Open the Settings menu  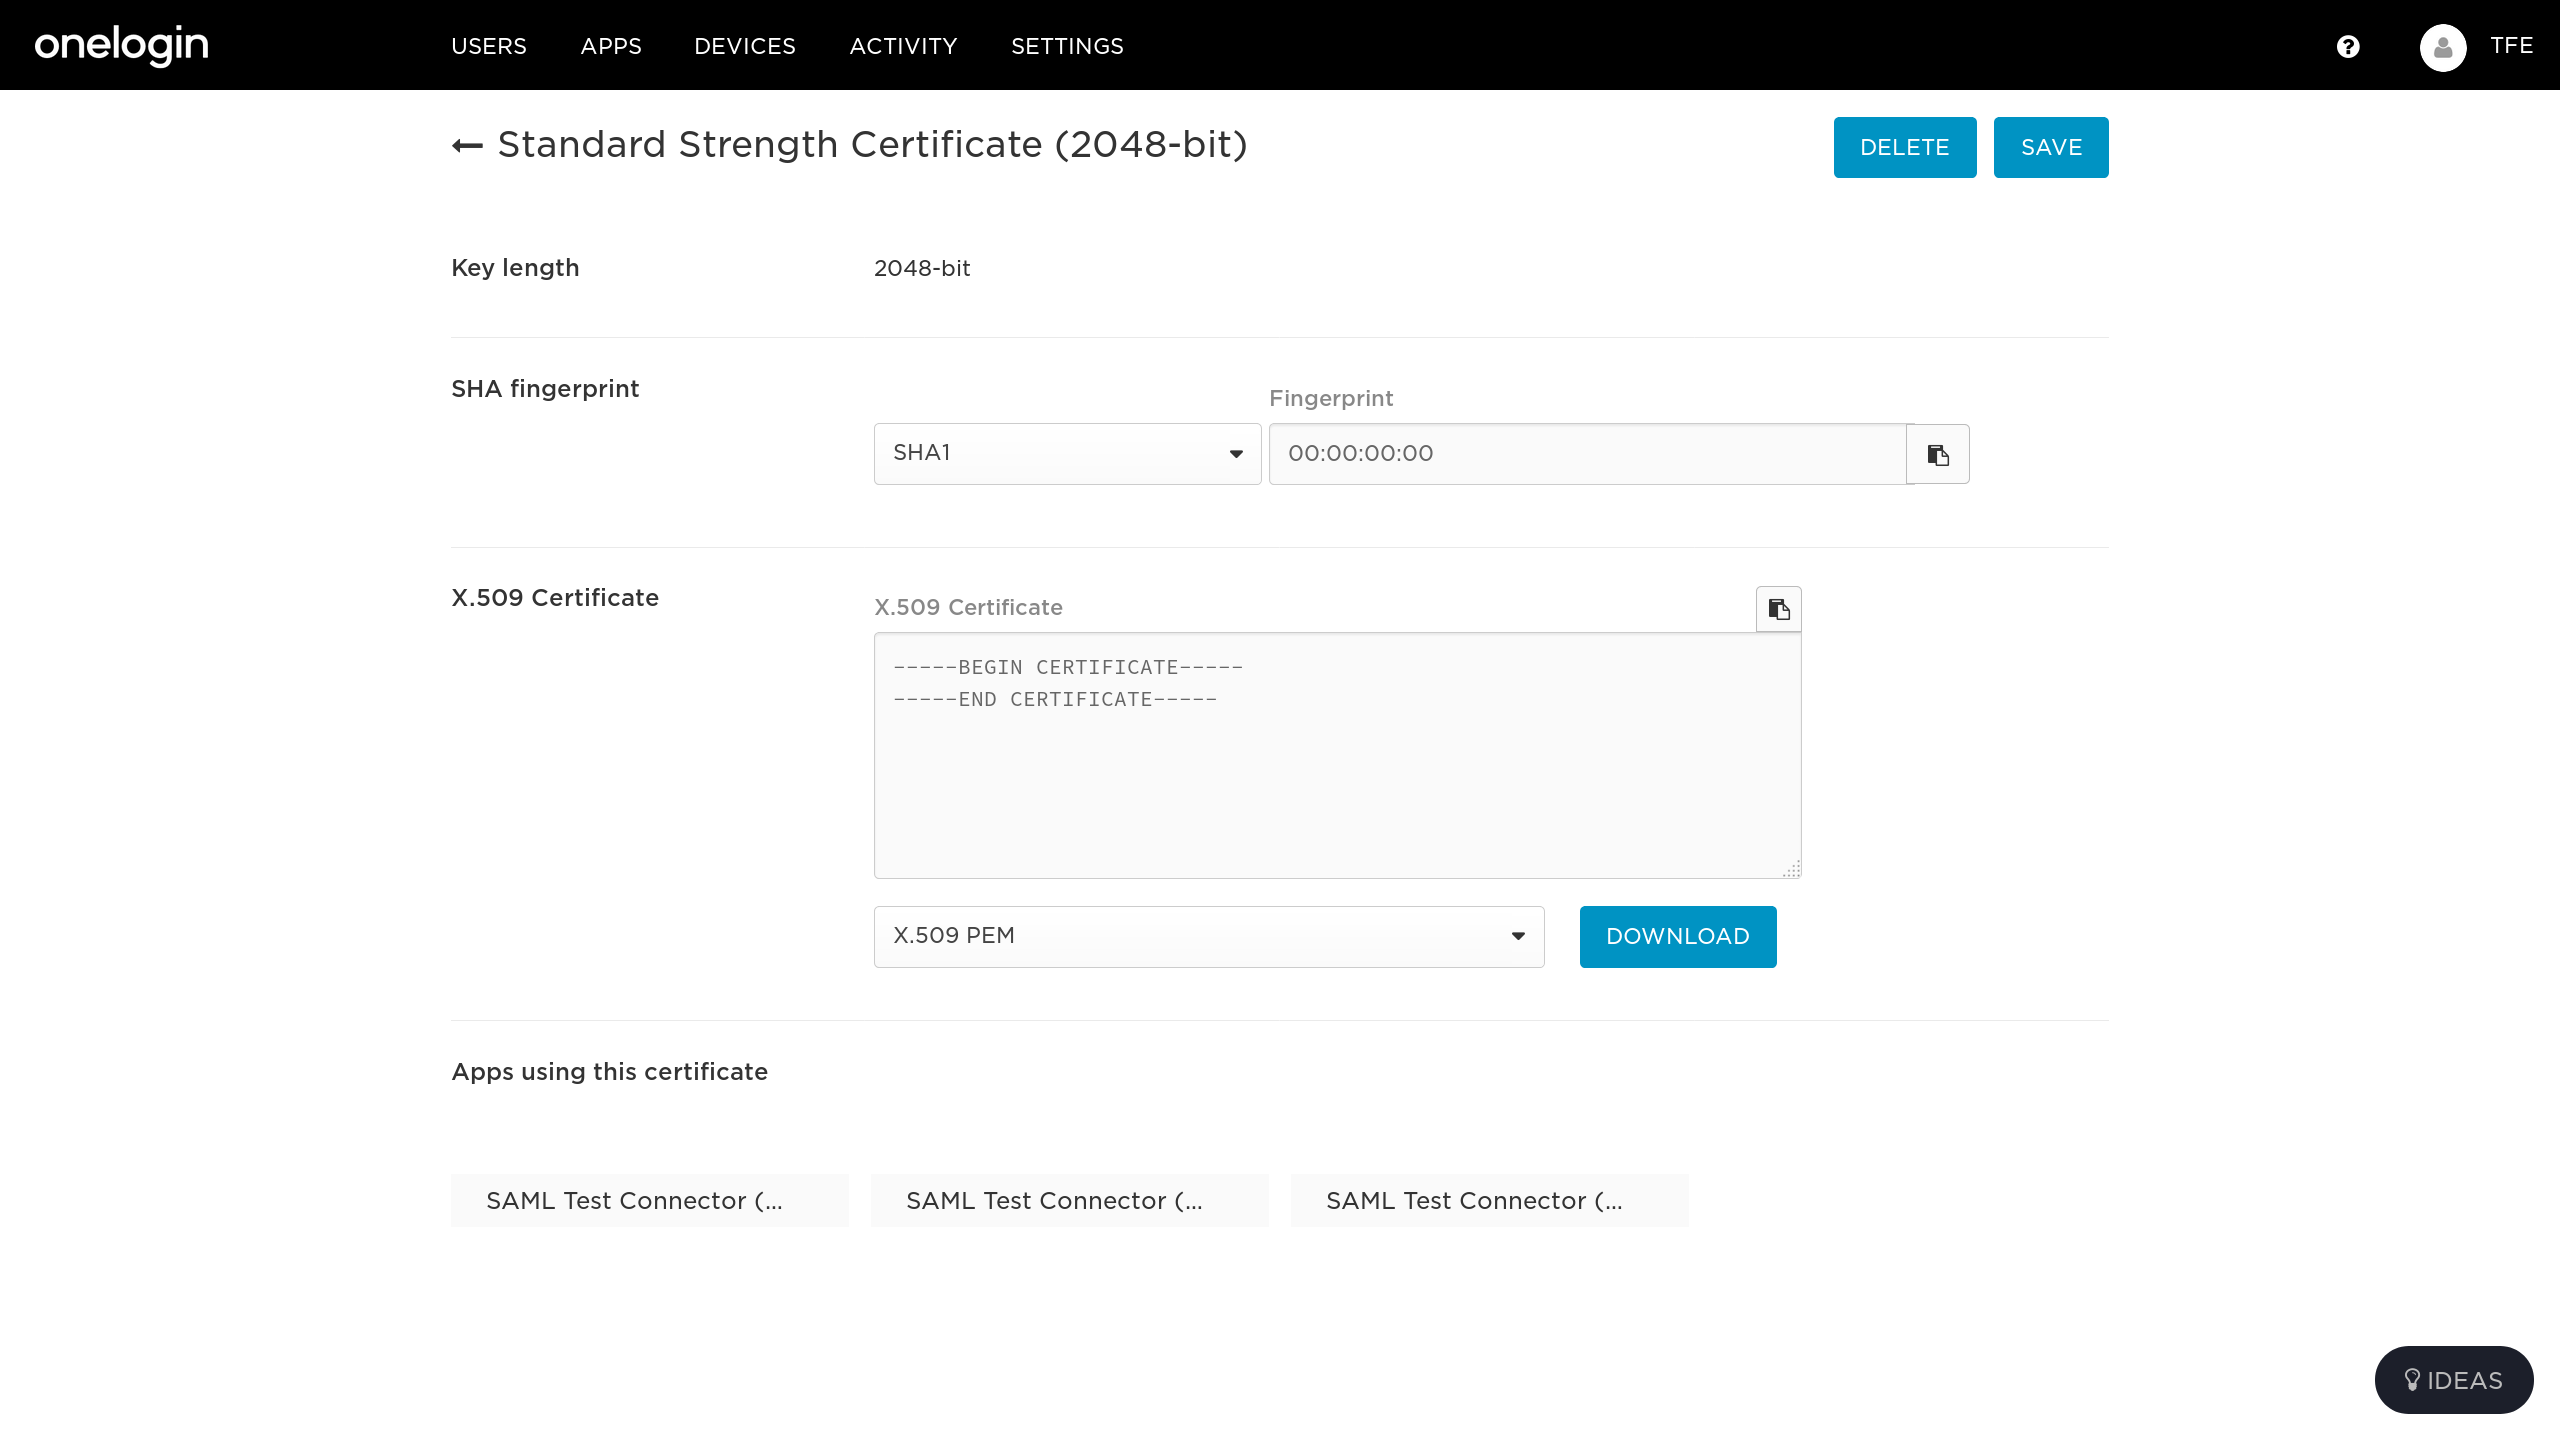[1067, 46]
